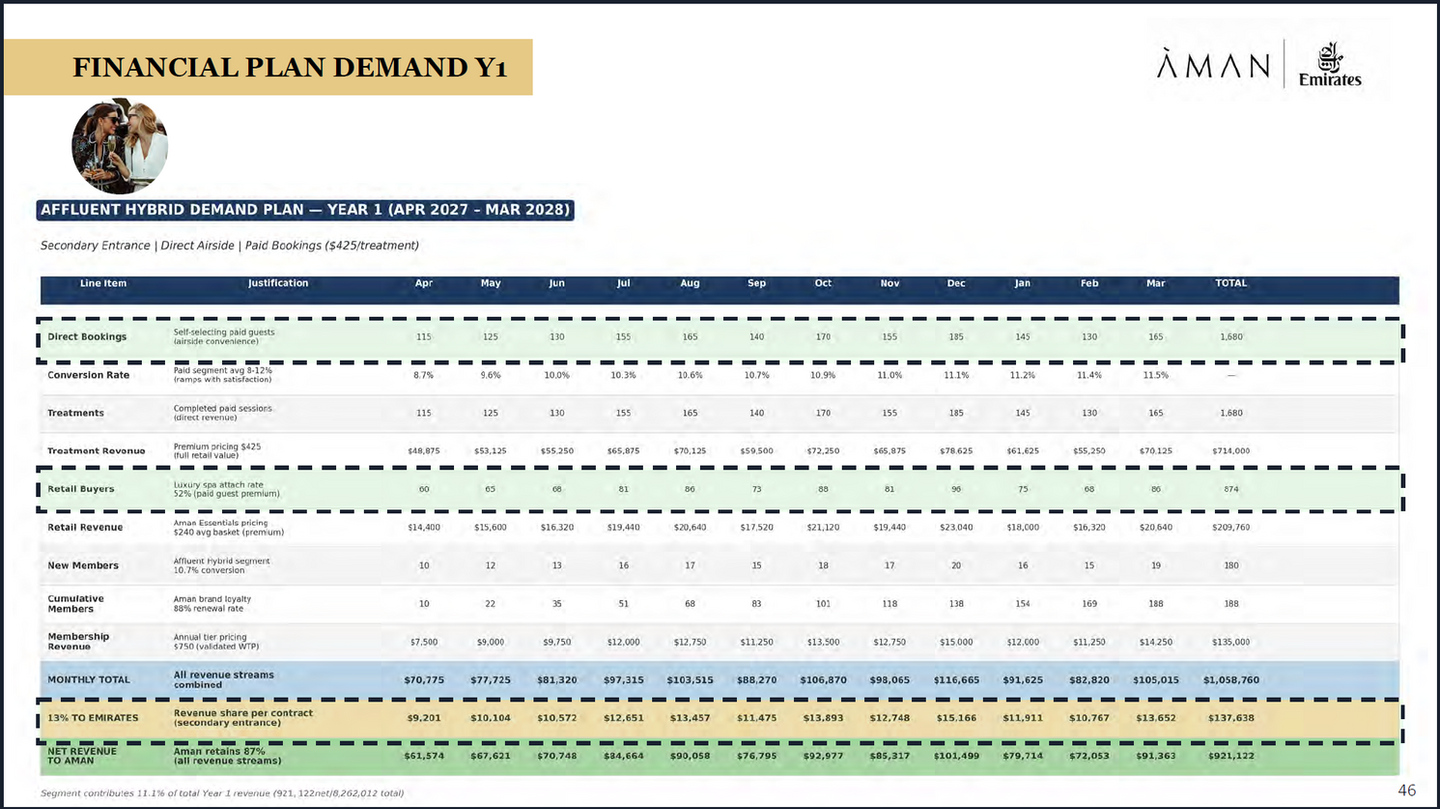Click the slide page number 46

pos(1406,790)
